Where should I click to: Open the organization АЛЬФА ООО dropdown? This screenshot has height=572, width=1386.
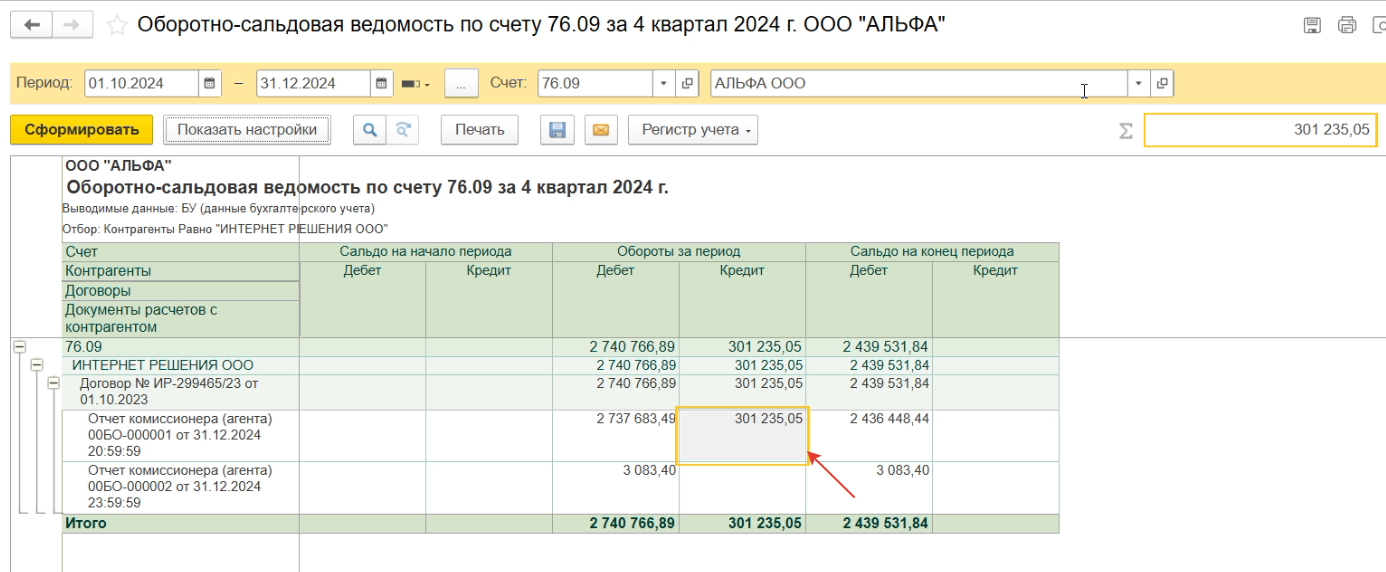point(1139,84)
